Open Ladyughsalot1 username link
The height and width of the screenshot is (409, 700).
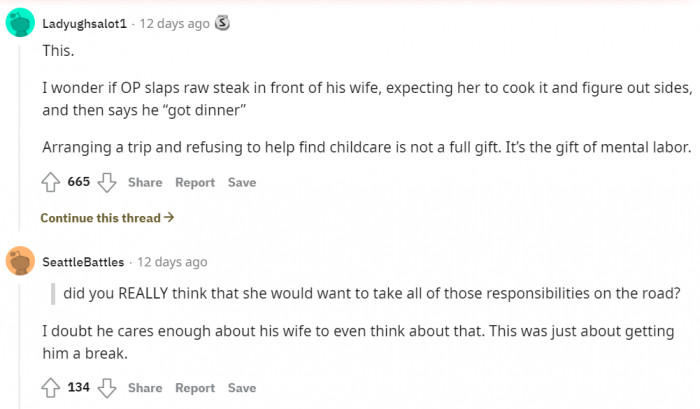click(83, 23)
